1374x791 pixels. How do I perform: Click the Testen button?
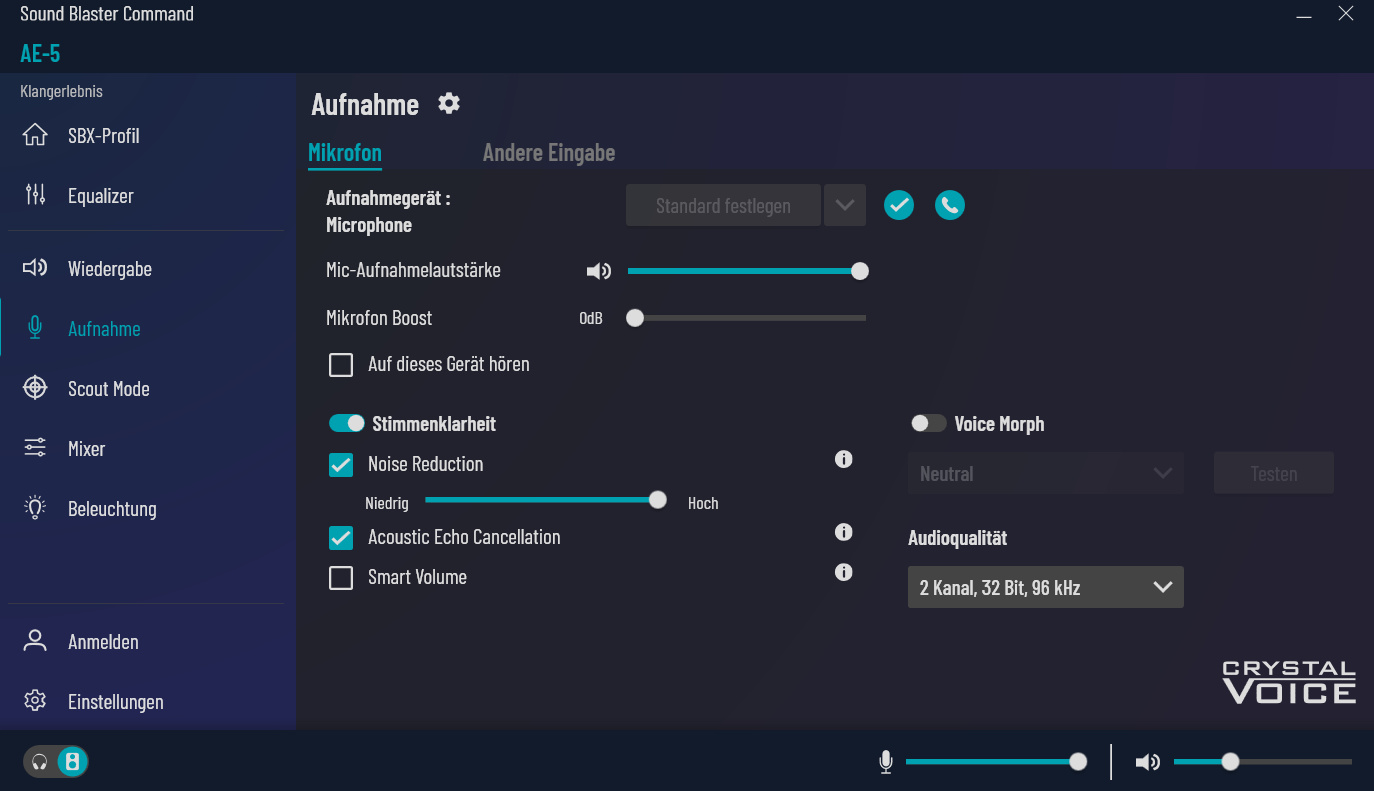point(1274,473)
